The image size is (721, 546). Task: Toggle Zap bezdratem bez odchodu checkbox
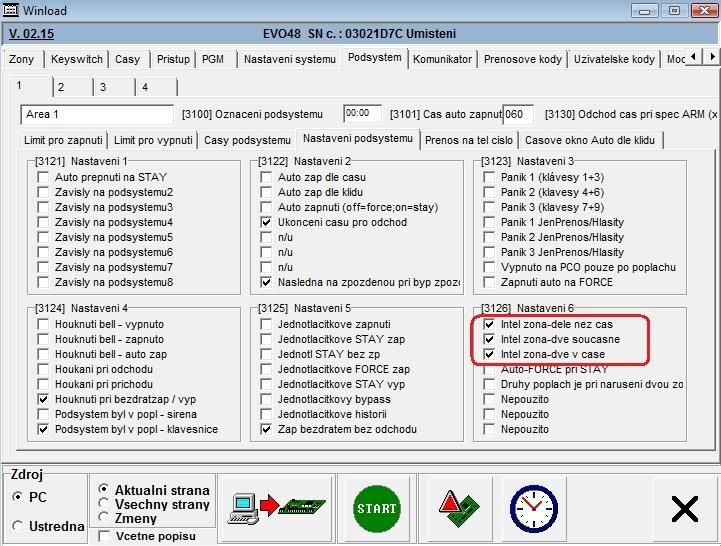pos(266,430)
